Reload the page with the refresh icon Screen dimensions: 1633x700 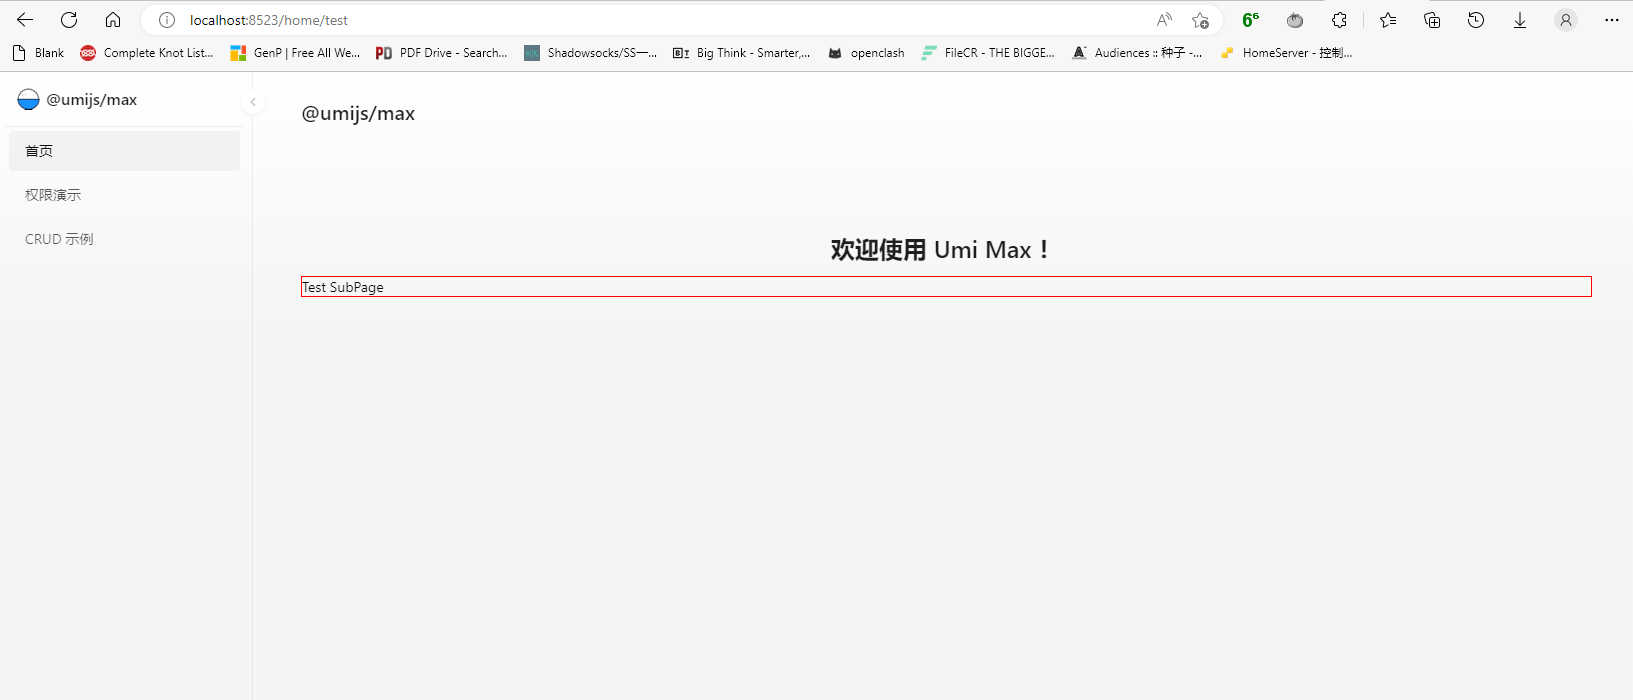(x=69, y=20)
